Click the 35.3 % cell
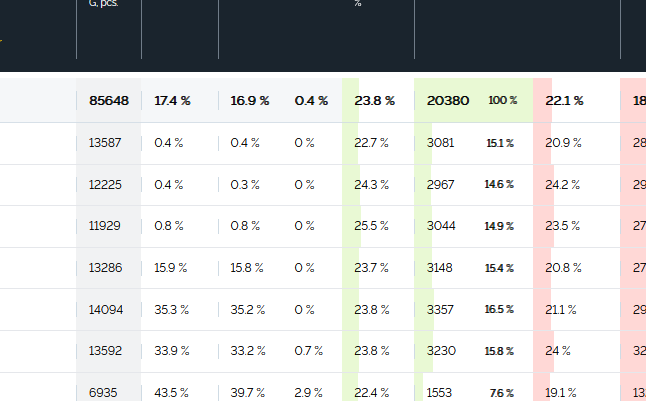Screen dimensions: 646x401 [x=171, y=310]
